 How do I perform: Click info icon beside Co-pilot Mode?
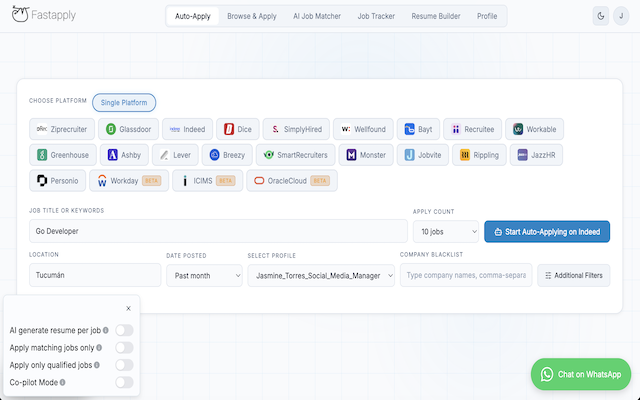click(x=62, y=382)
